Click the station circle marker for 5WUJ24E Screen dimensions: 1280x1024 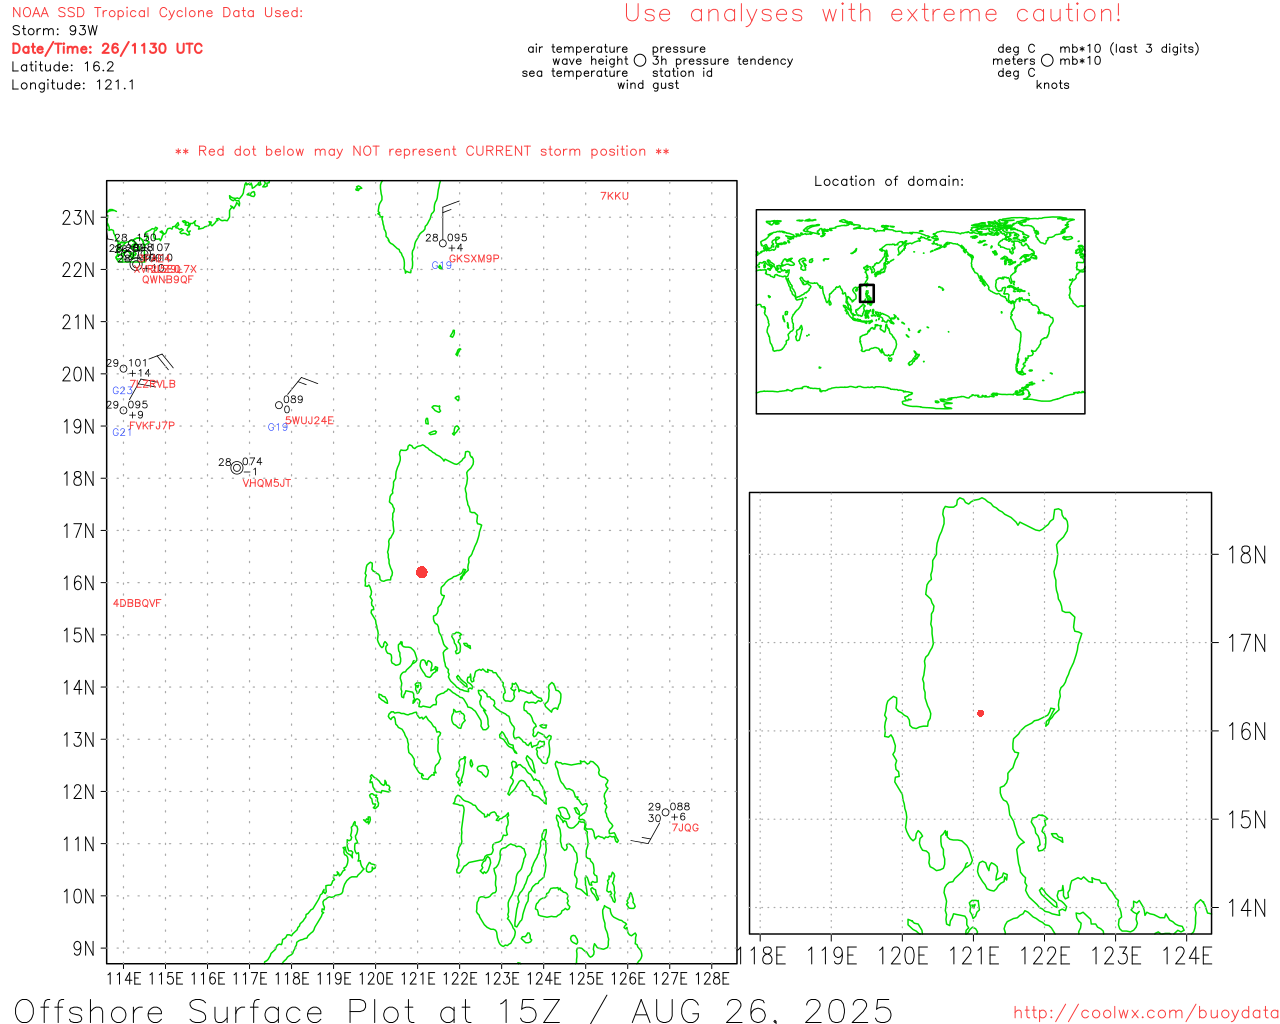coord(279,405)
